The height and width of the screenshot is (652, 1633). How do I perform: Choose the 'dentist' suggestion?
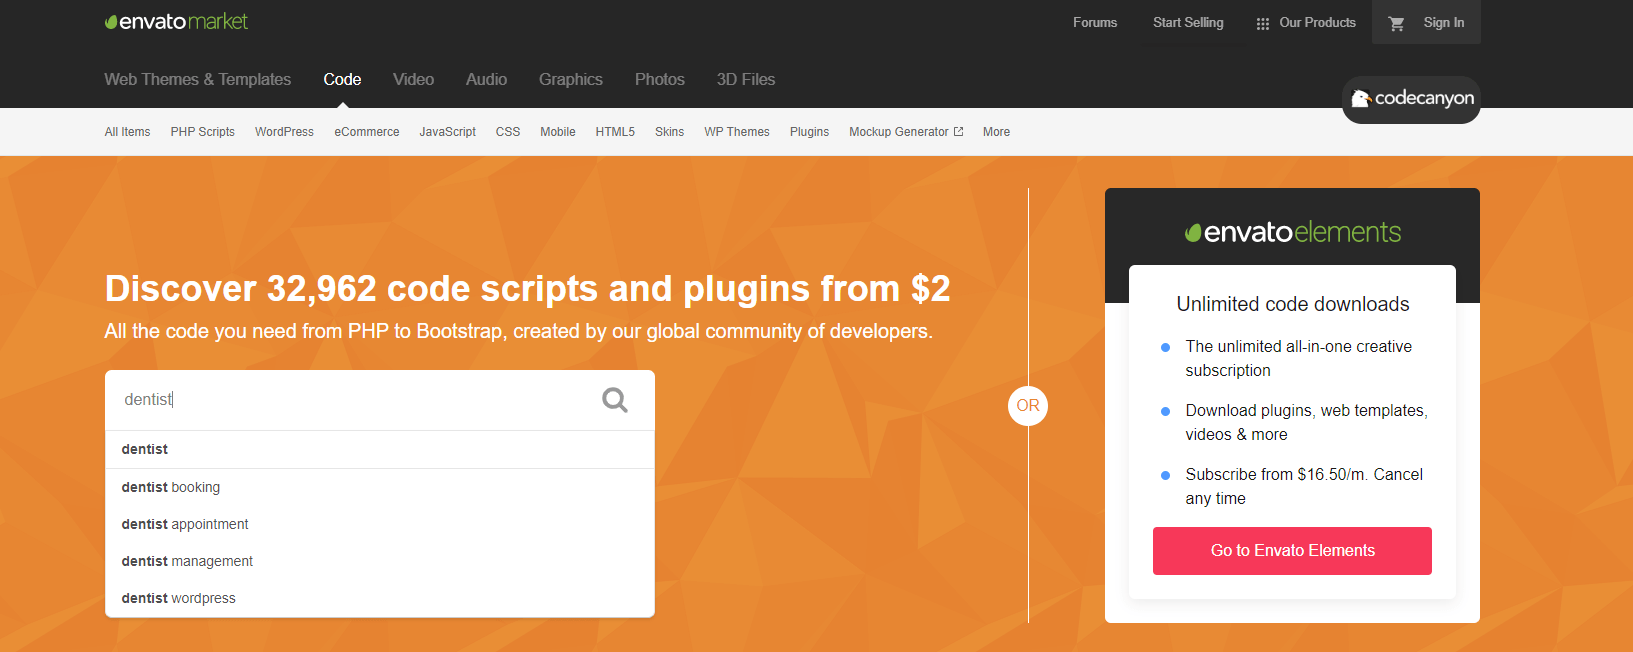coord(380,450)
